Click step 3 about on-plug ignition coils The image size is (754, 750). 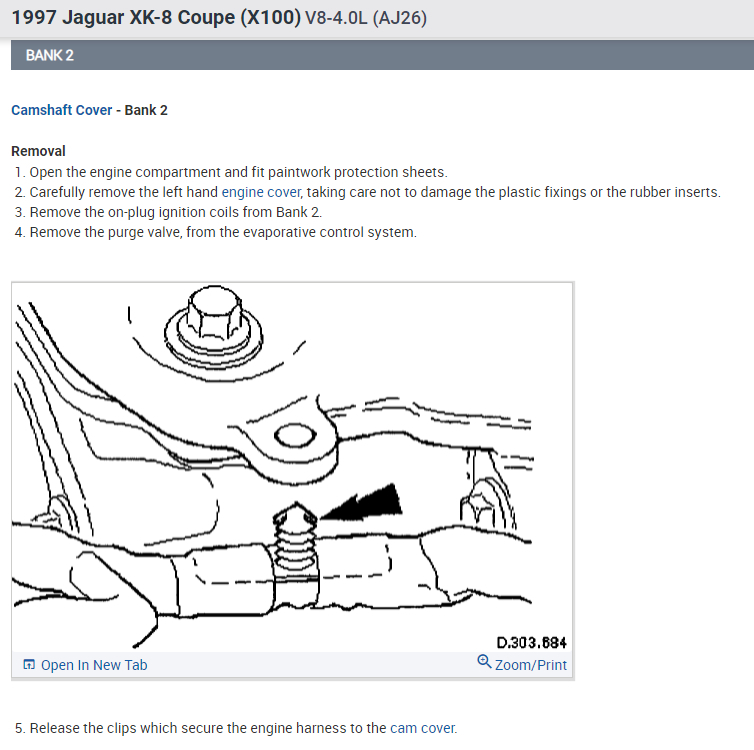point(168,212)
